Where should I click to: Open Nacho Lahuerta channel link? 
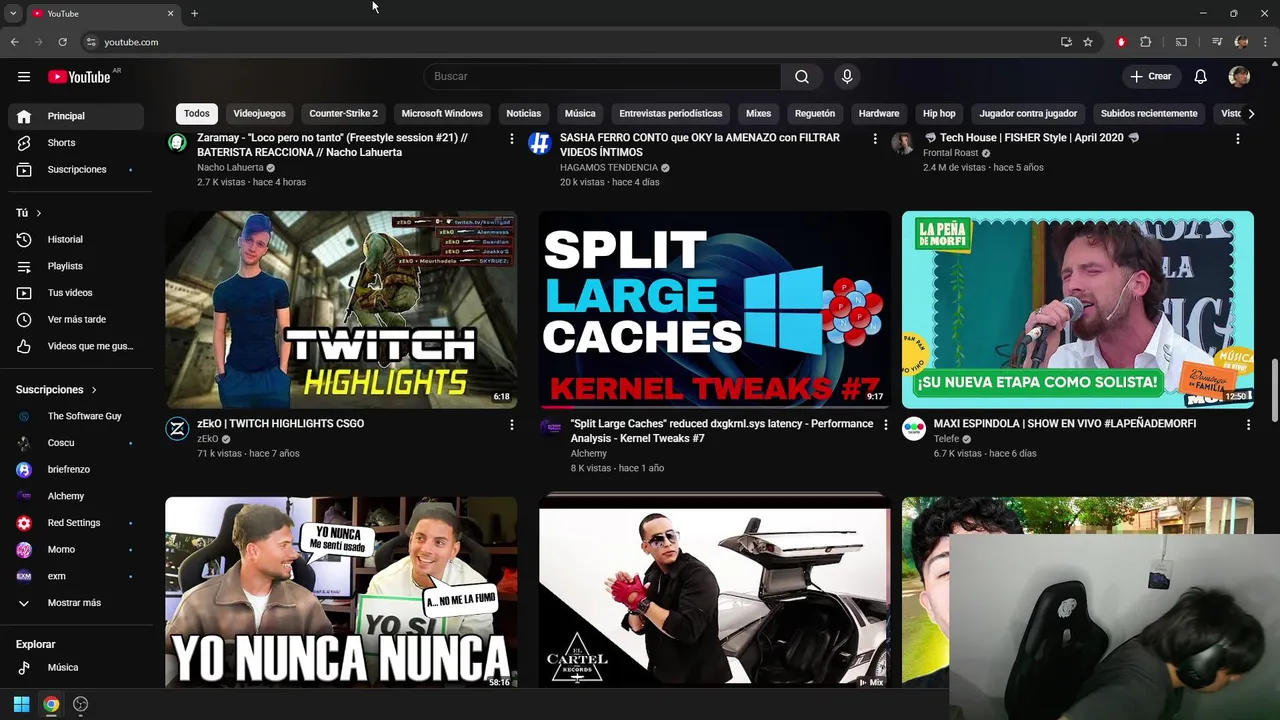point(230,168)
